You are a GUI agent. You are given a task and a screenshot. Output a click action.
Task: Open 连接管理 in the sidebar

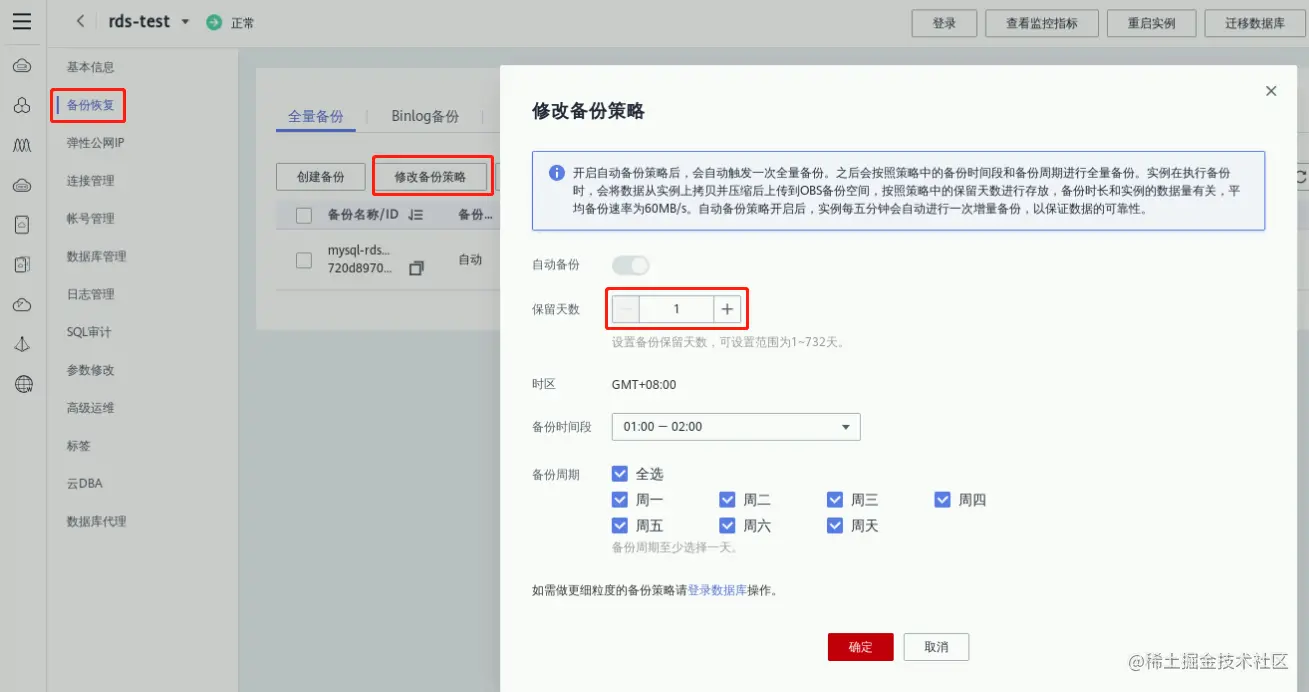90,181
